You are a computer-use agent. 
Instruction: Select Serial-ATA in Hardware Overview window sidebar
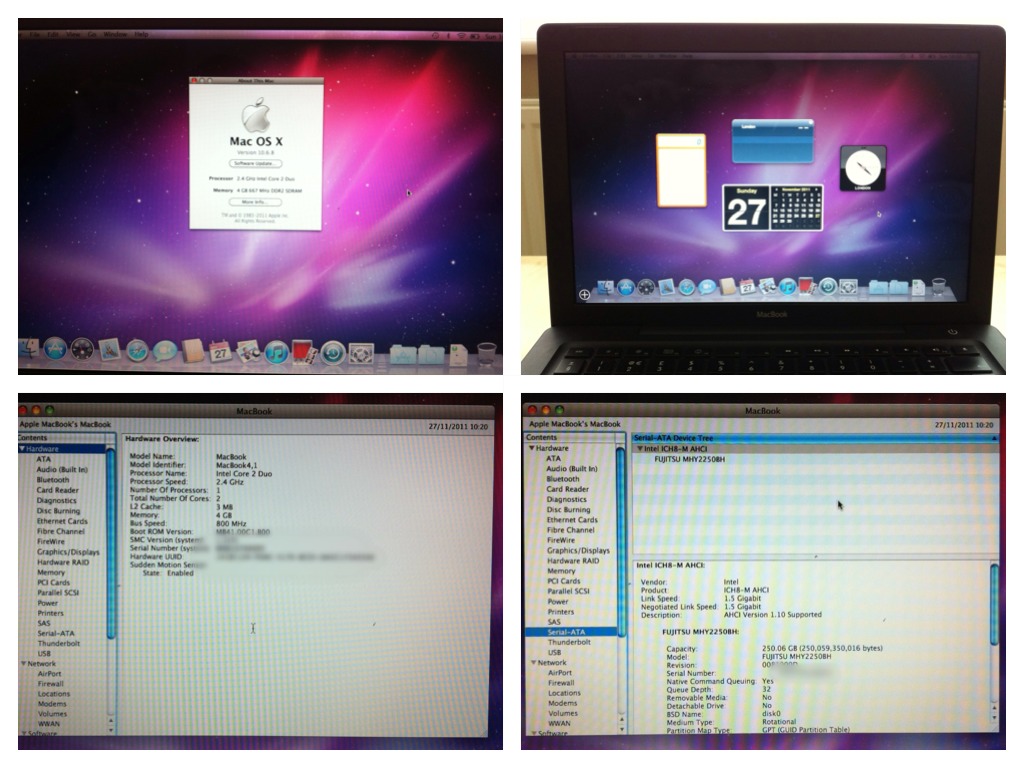pos(56,633)
